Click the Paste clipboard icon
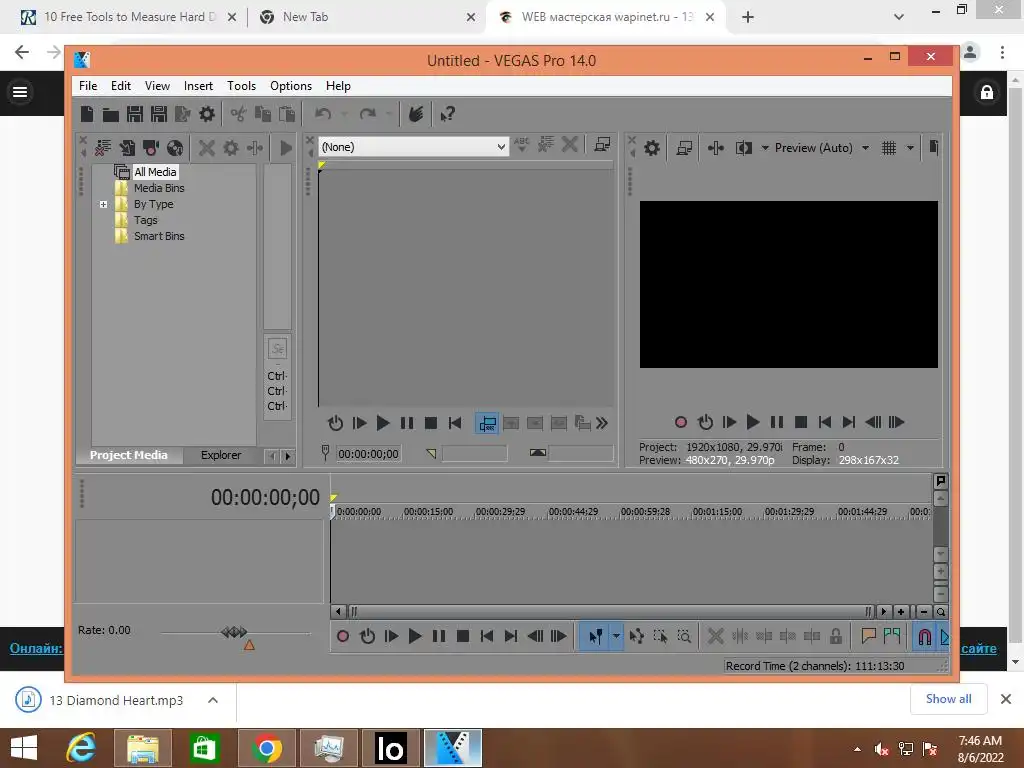 click(x=287, y=114)
